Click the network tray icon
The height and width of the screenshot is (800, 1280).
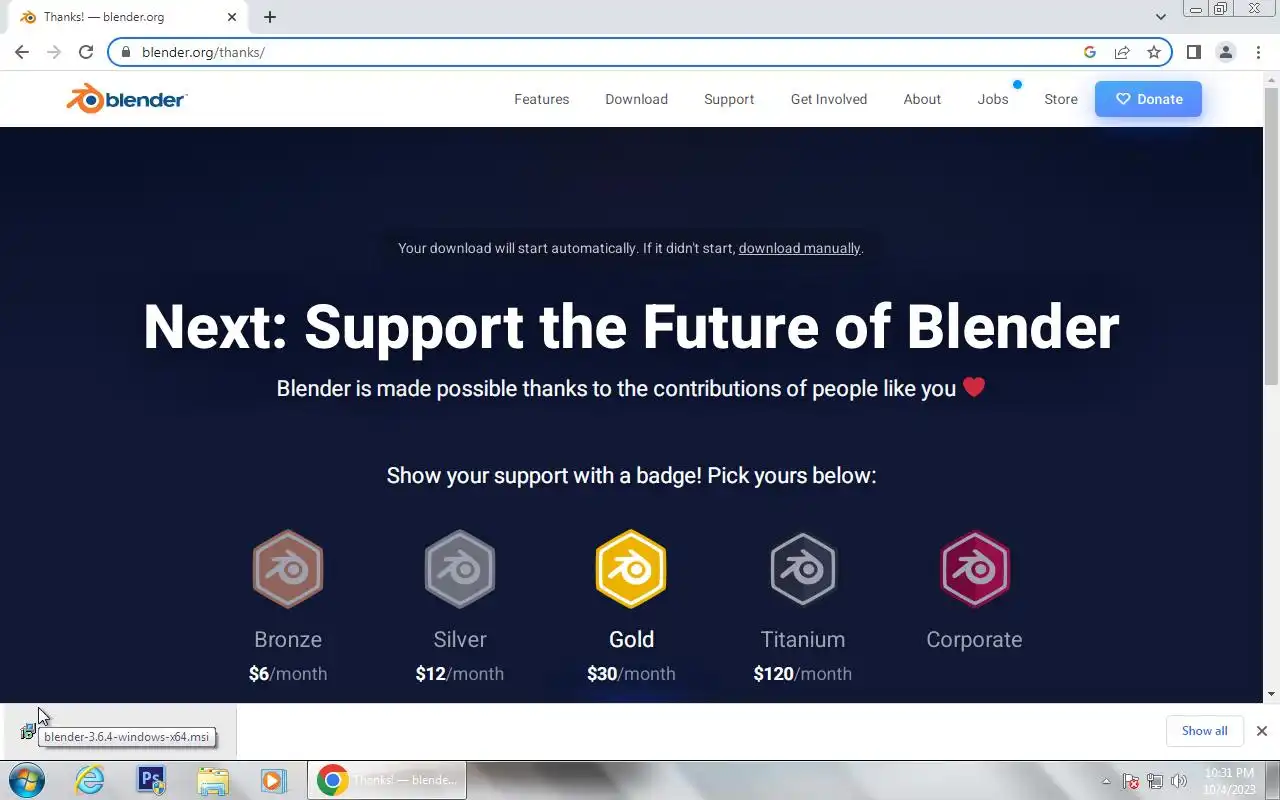pos(1155,781)
